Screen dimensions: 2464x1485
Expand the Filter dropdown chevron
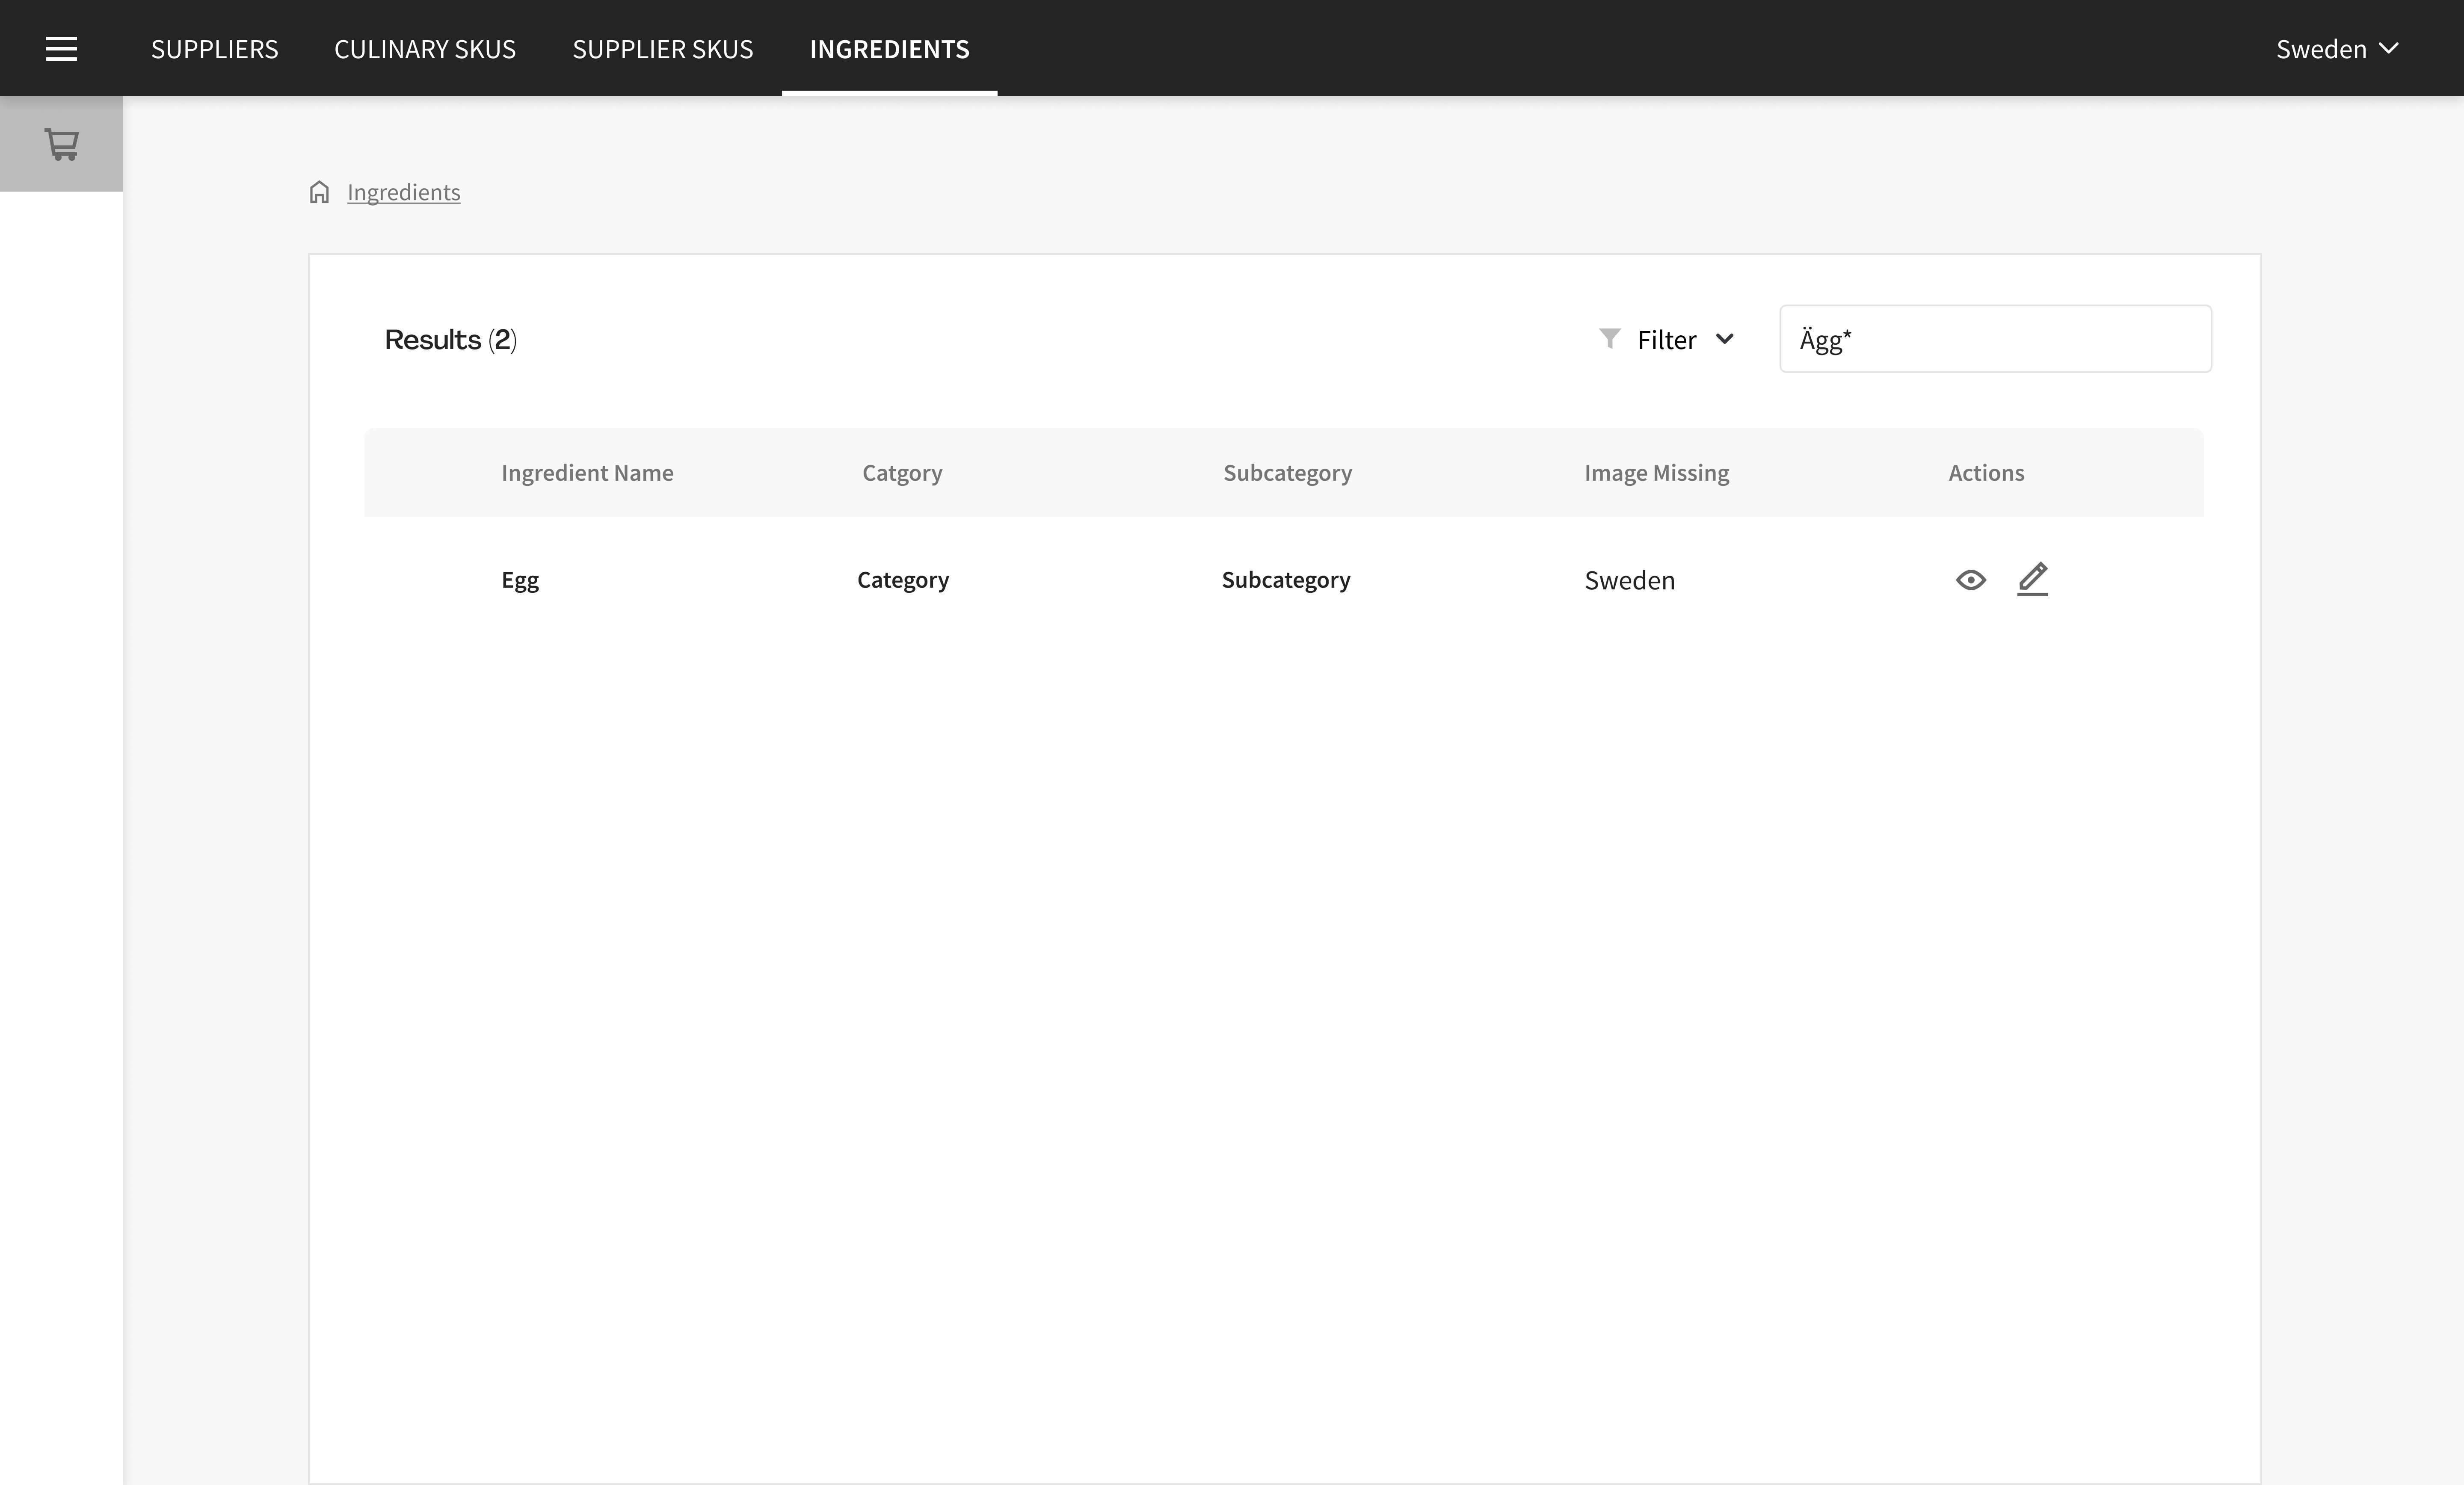click(x=1725, y=339)
